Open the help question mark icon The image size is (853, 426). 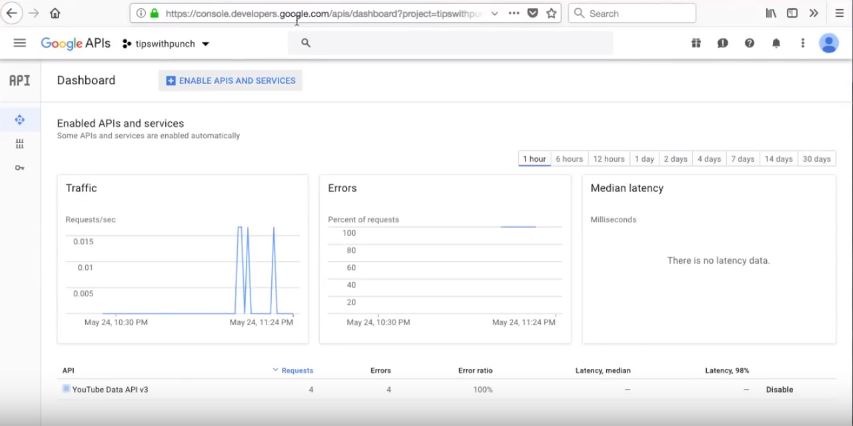[749, 43]
